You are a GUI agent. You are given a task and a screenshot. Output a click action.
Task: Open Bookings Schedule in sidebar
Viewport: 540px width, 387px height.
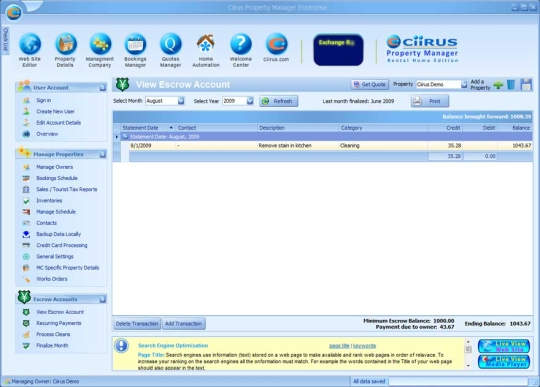click(x=57, y=178)
